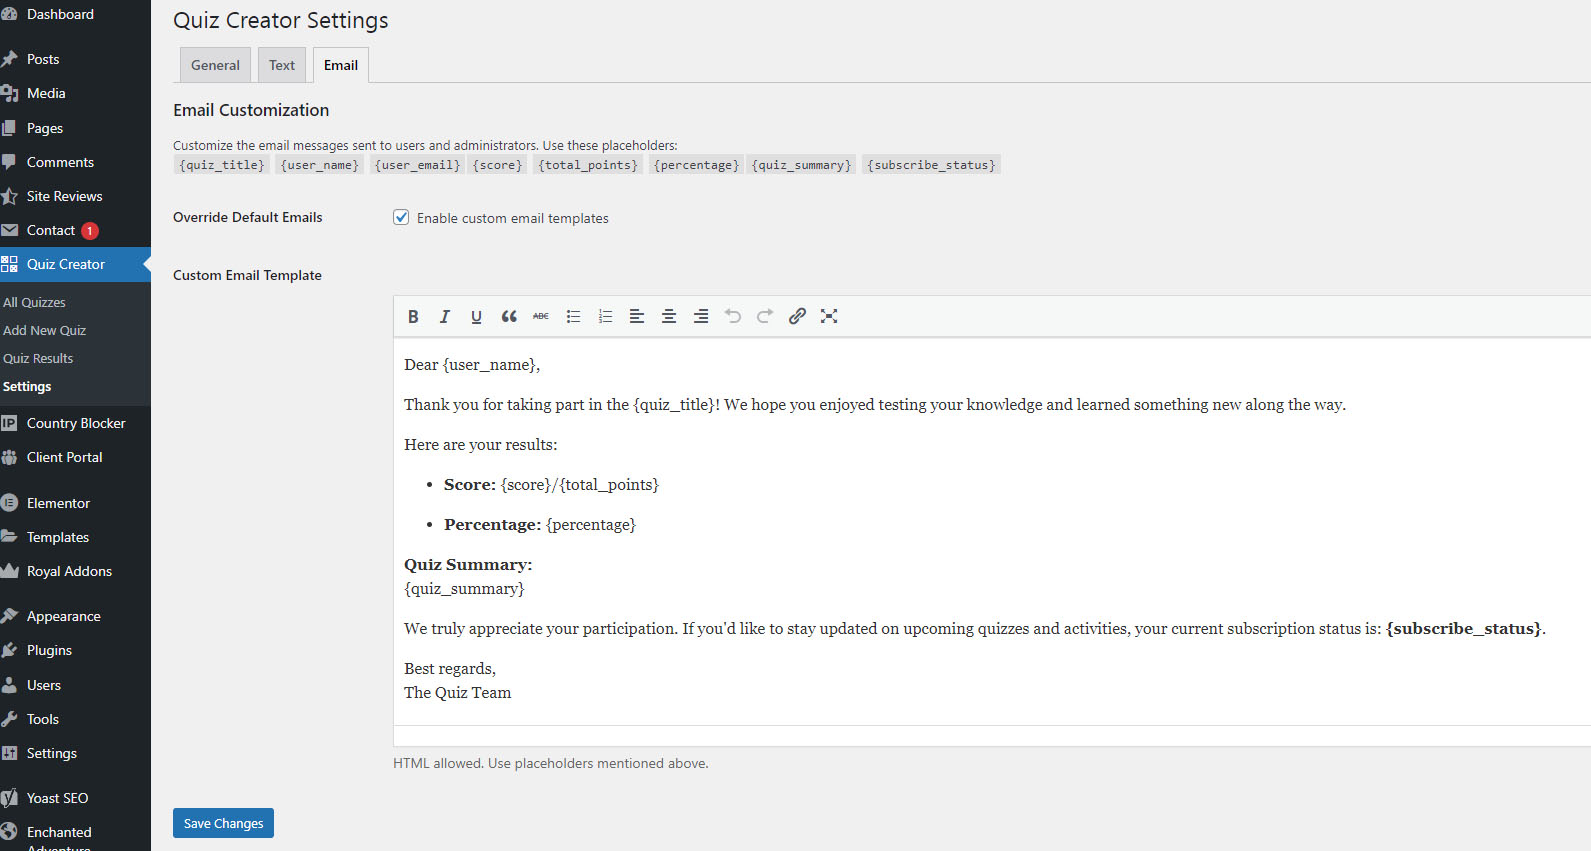This screenshot has width=1591, height=851.
Task: Center align text in editor
Action: 669,316
